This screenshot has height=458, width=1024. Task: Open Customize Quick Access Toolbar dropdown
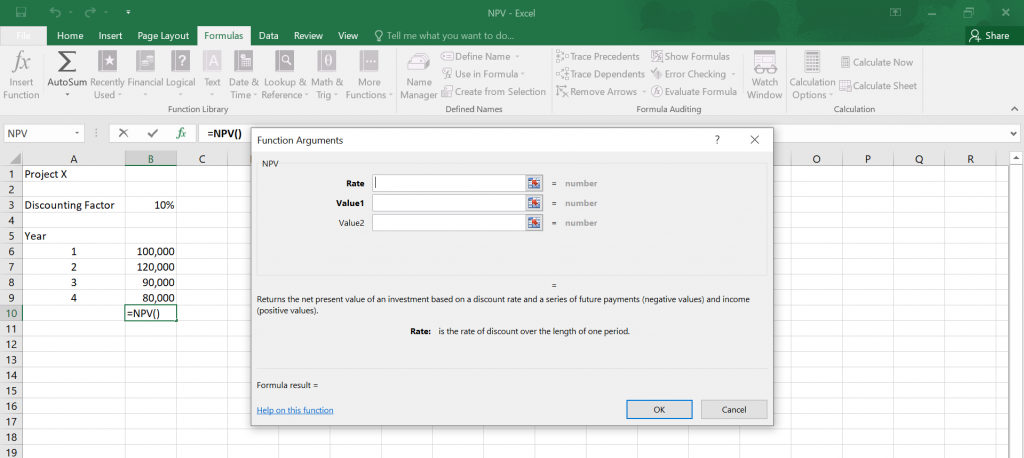pyautogui.click(x=128, y=12)
